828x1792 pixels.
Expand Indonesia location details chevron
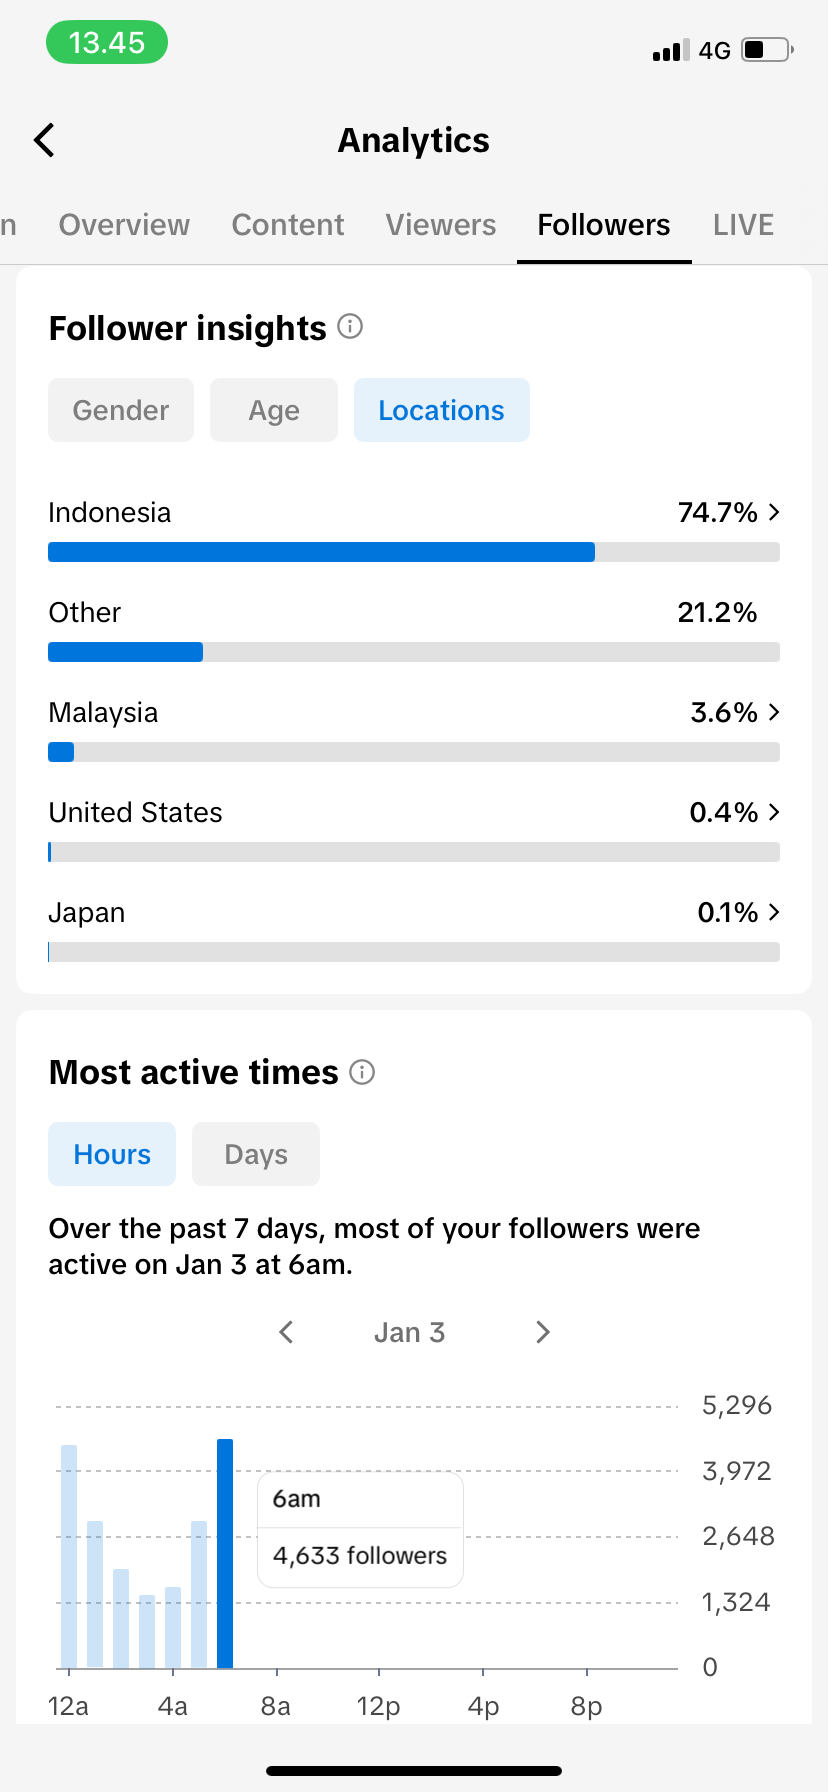click(x=774, y=512)
